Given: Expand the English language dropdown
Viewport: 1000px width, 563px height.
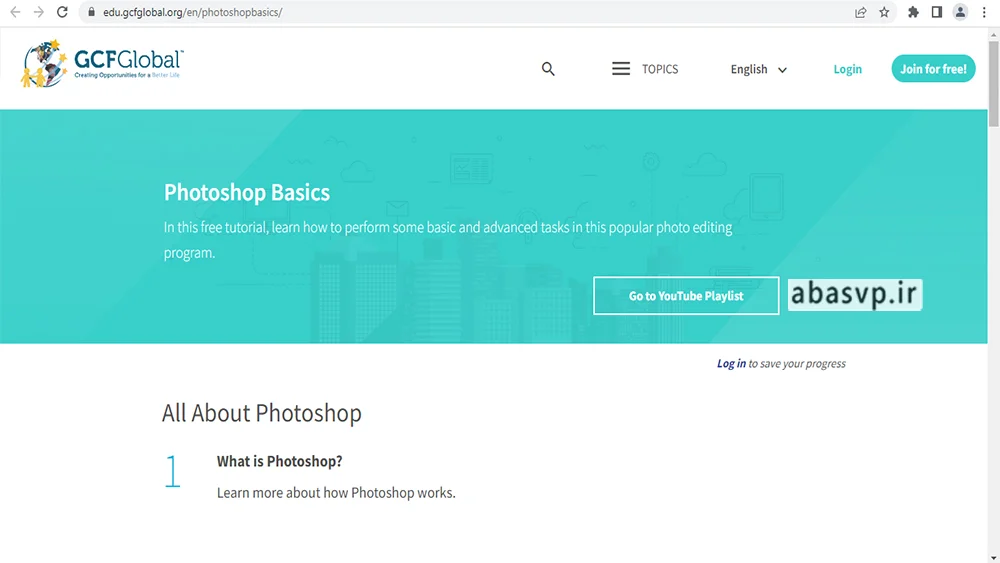Looking at the screenshot, I should (x=758, y=69).
